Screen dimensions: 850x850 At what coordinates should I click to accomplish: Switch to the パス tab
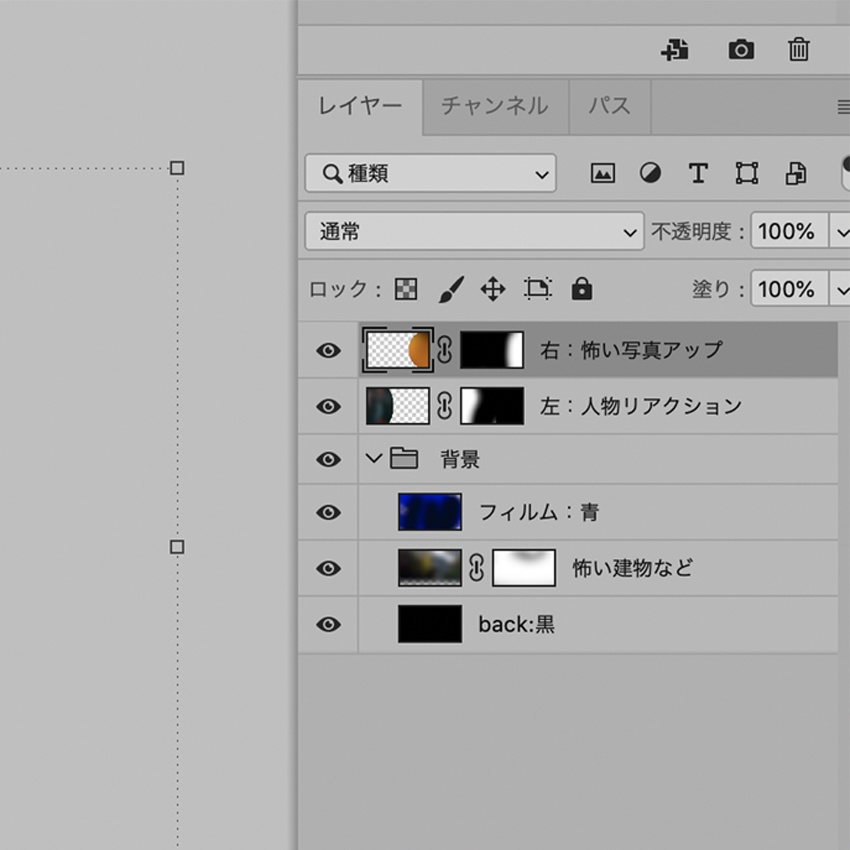click(x=609, y=106)
